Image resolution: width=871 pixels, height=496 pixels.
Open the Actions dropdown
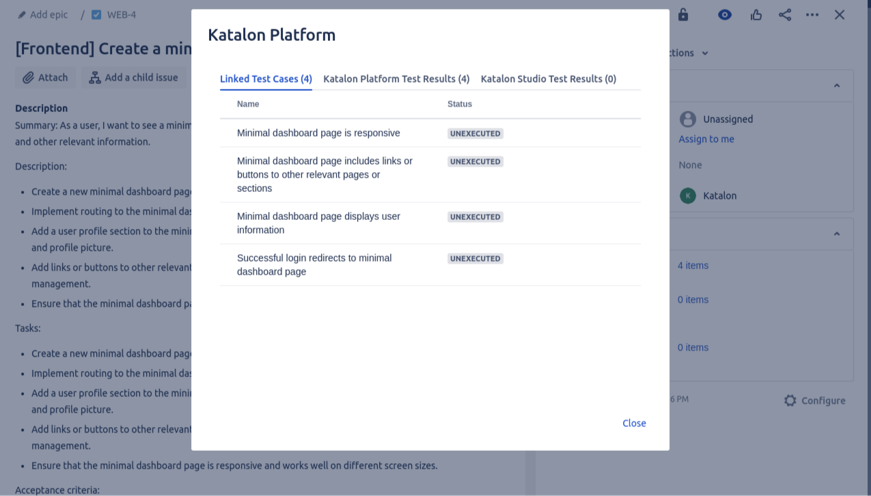click(692, 53)
